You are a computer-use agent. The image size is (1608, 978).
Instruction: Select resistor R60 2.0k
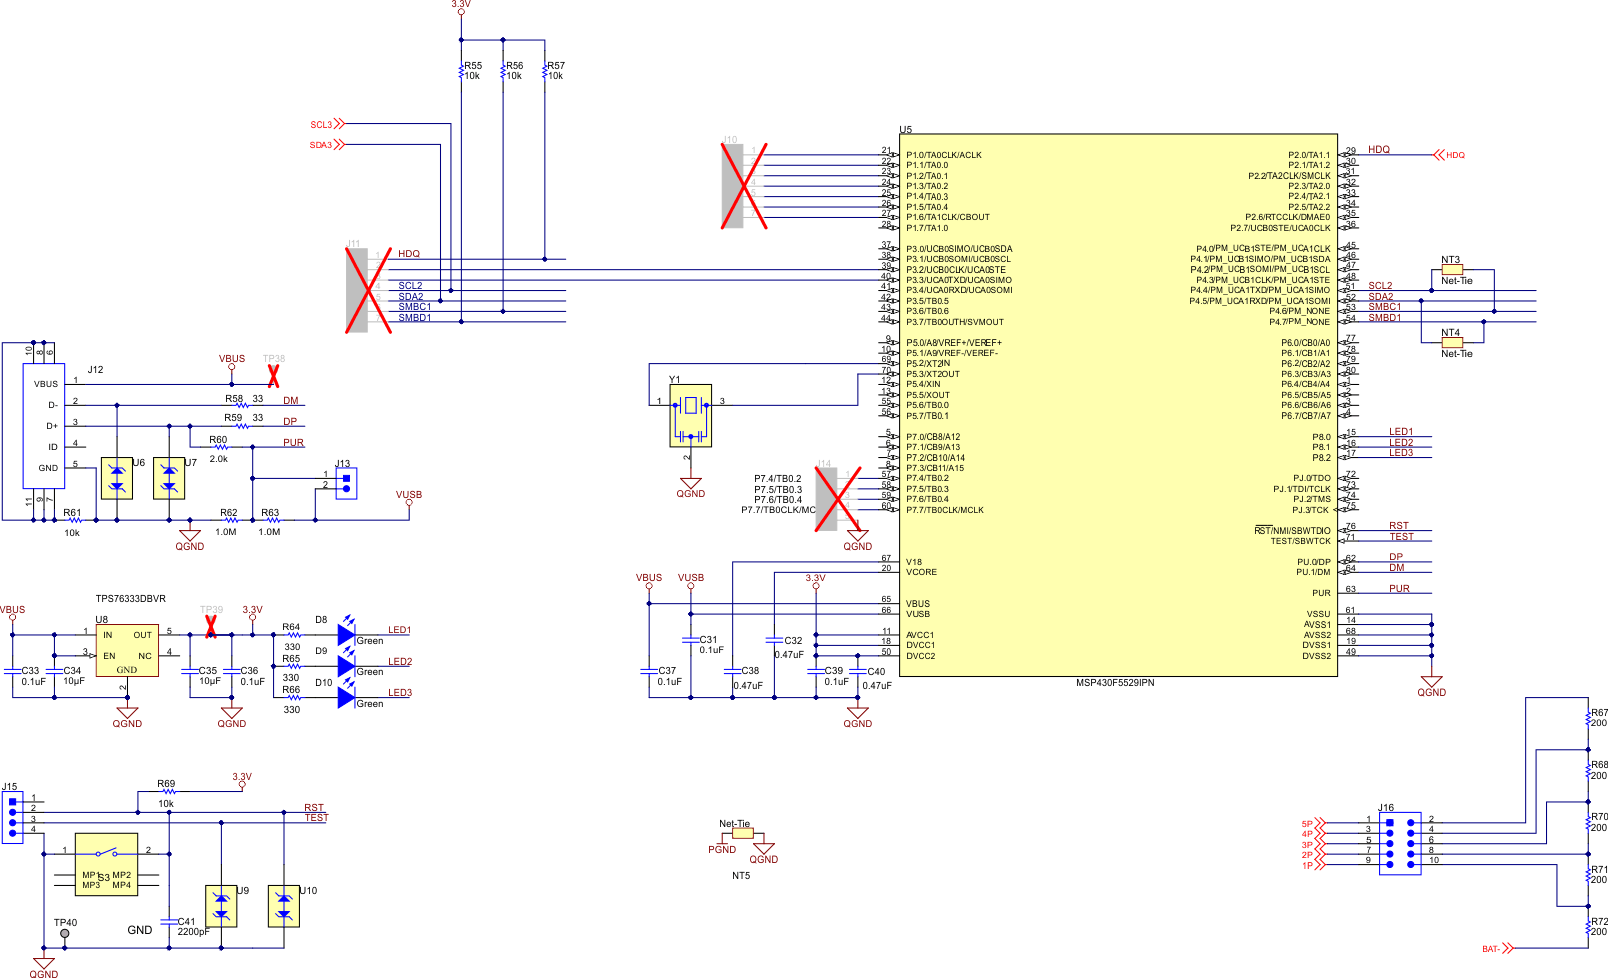click(221, 447)
